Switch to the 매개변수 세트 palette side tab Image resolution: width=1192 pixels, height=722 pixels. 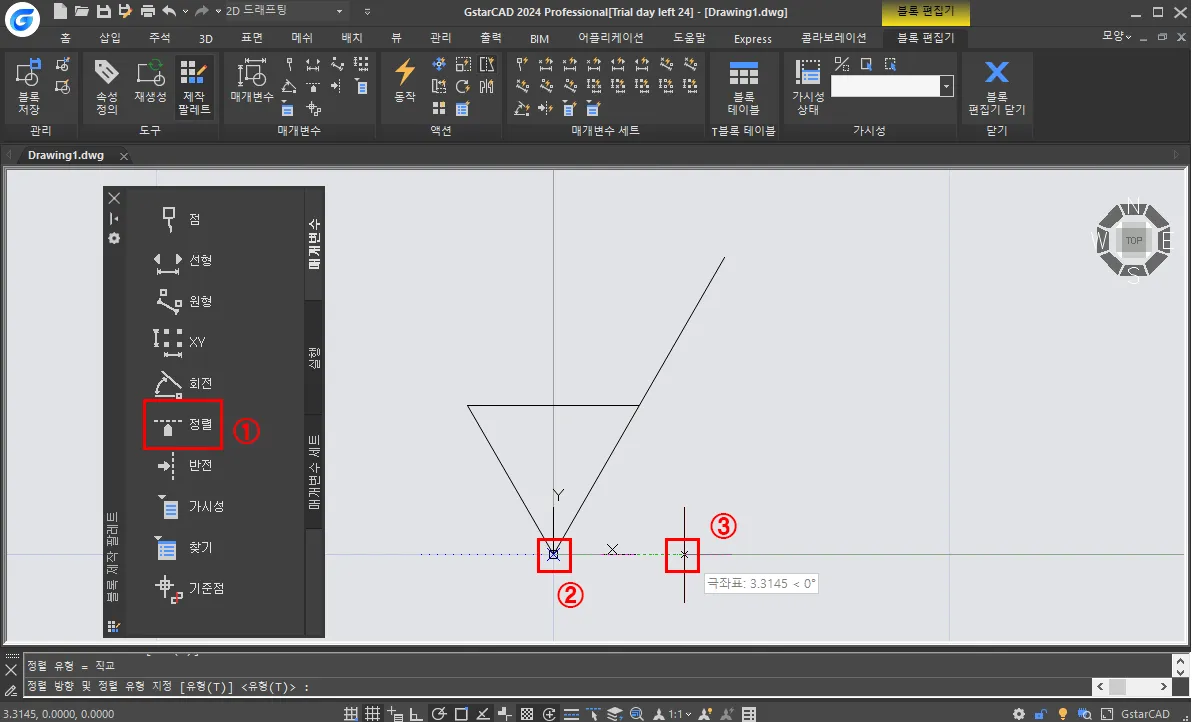314,471
